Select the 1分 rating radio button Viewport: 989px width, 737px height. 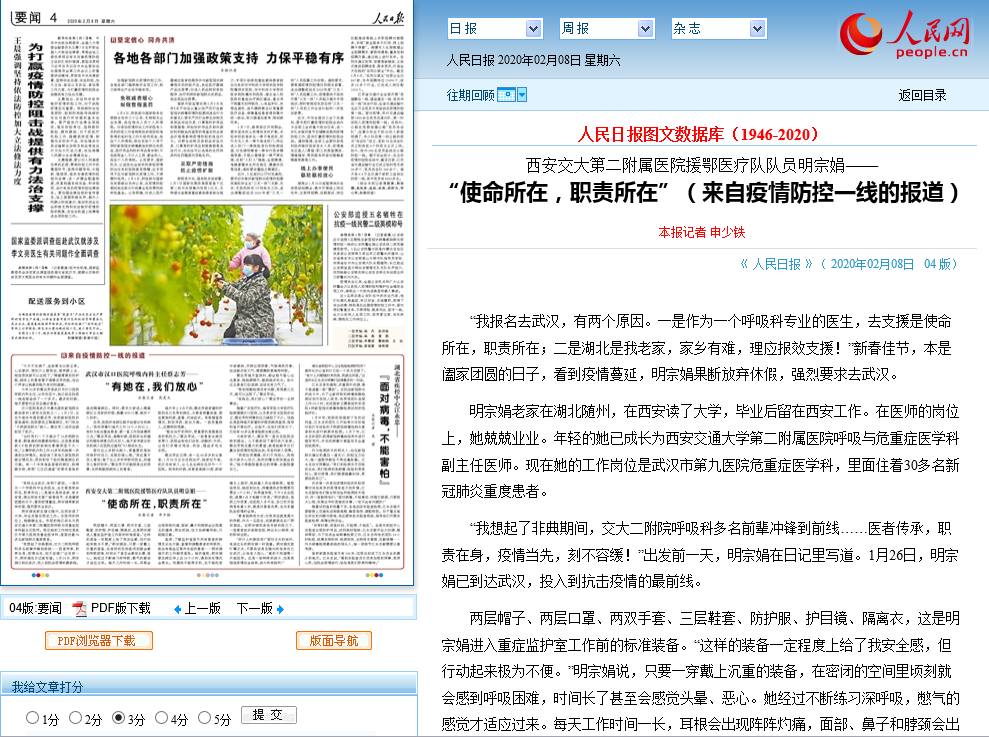(x=32, y=718)
